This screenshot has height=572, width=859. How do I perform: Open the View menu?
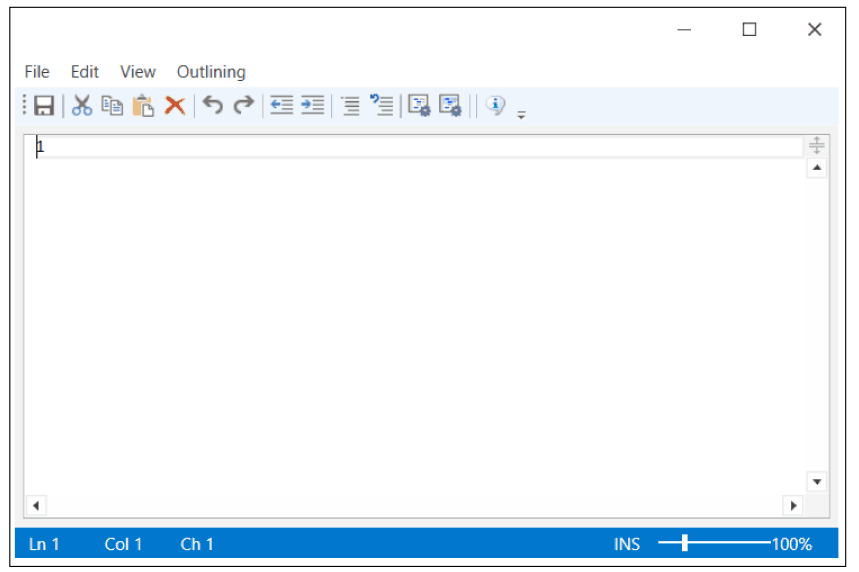tap(138, 72)
